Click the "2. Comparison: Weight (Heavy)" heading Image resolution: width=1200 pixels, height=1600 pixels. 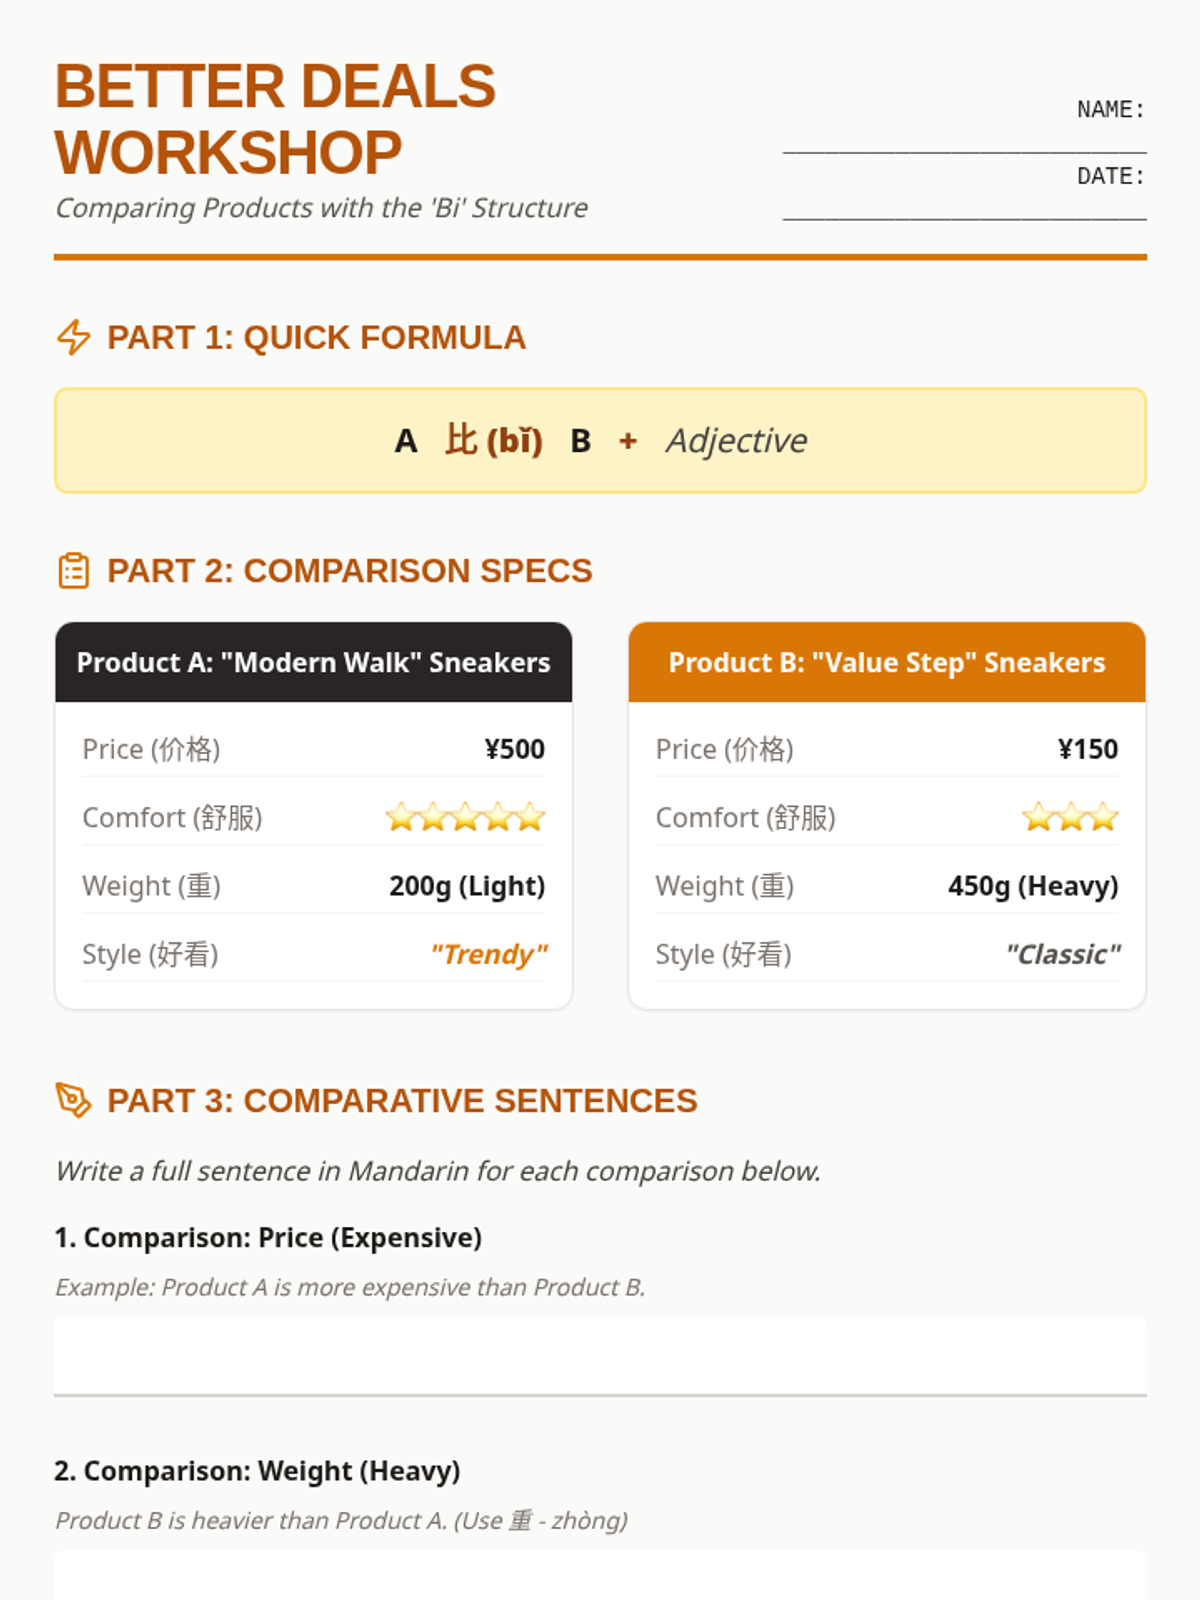(257, 1471)
